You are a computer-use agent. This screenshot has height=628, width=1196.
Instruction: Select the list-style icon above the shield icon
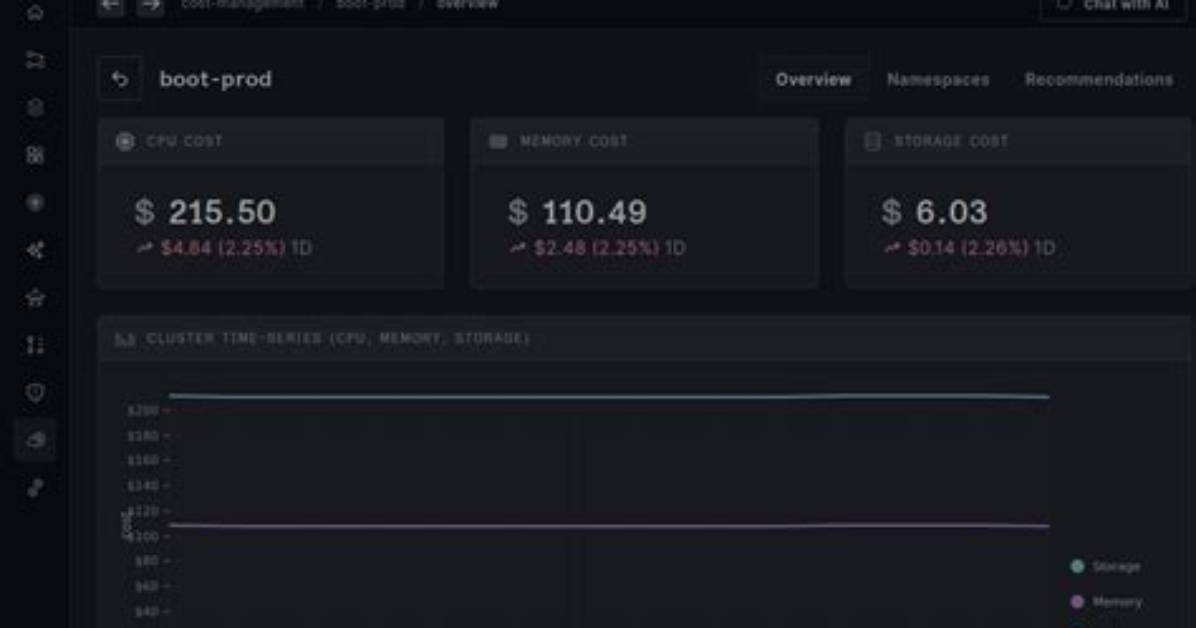[x=35, y=346]
